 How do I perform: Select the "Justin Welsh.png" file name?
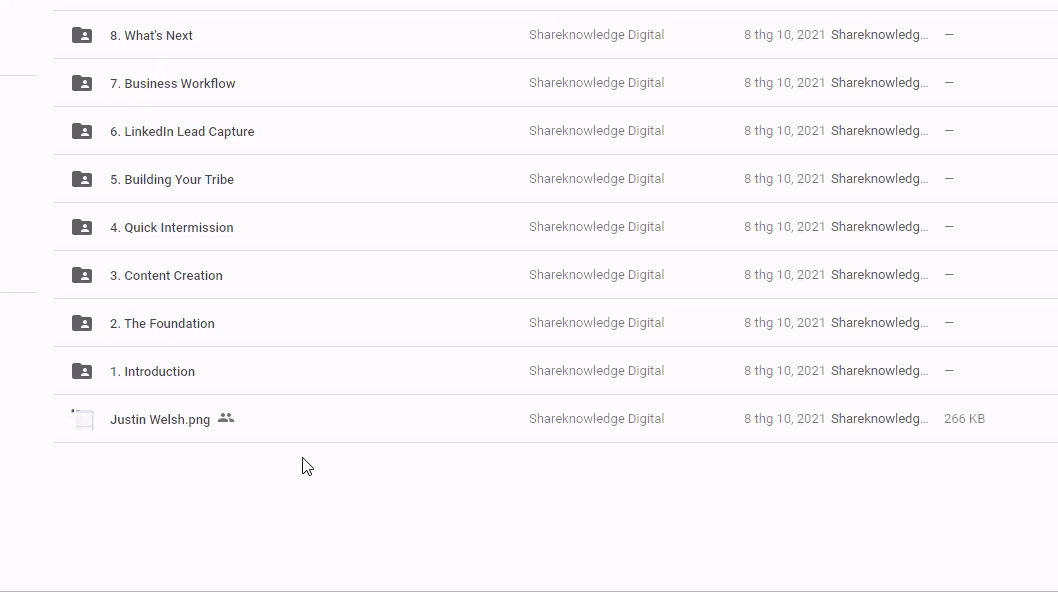click(x=160, y=420)
